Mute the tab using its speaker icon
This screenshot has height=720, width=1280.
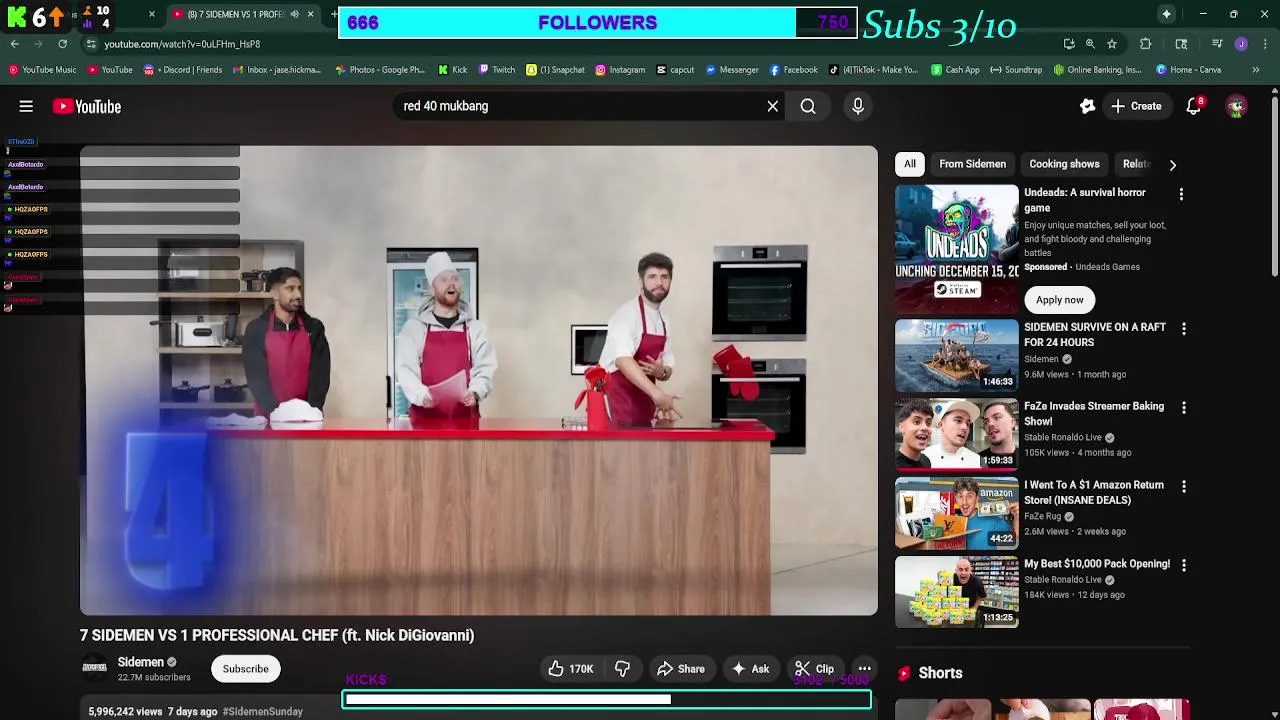tap(294, 14)
